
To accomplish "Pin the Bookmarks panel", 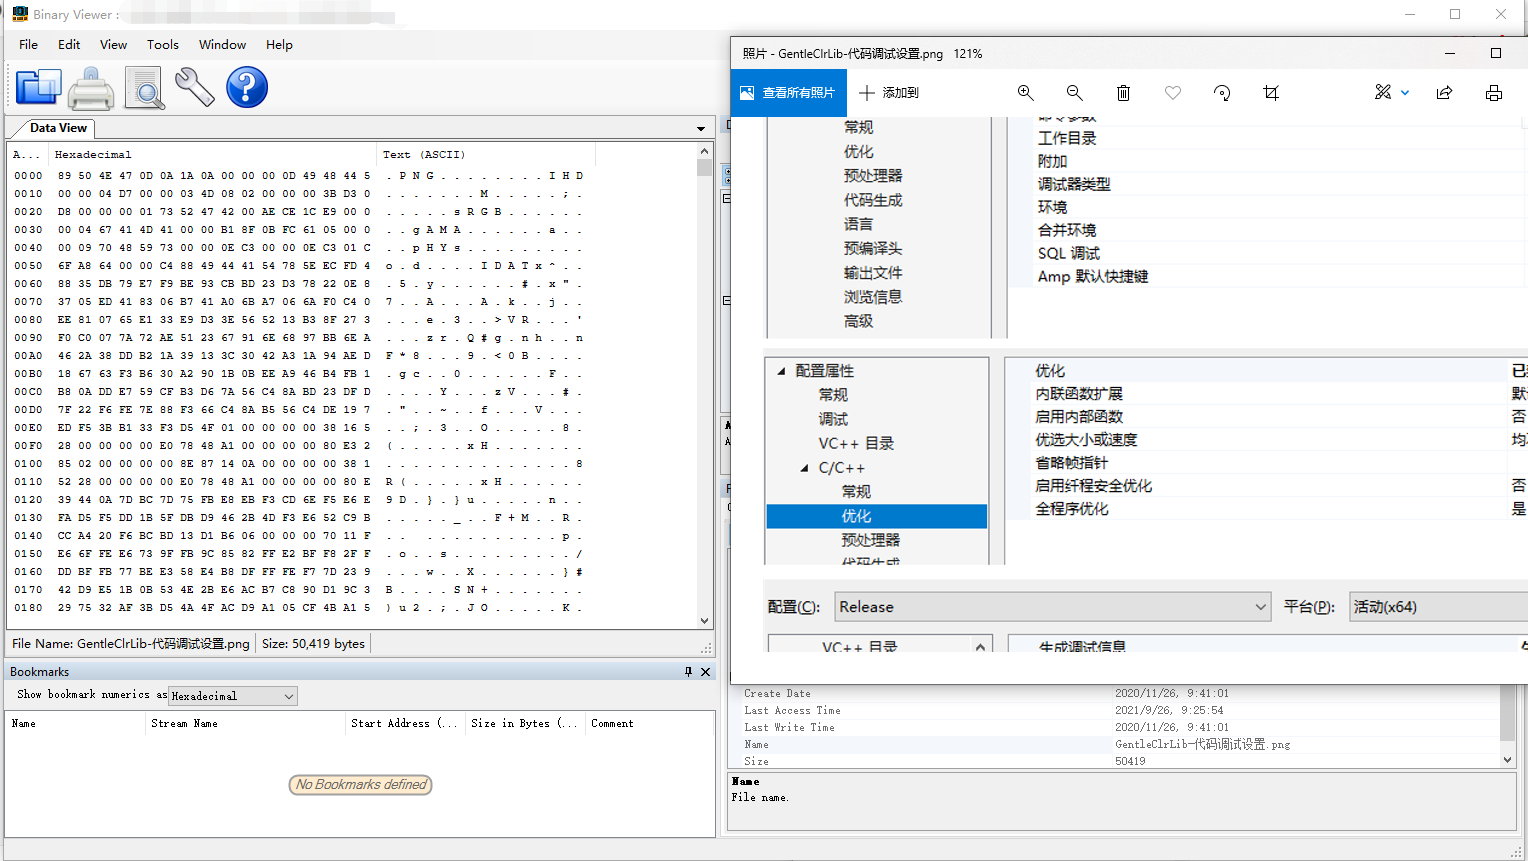I will [689, 671].
